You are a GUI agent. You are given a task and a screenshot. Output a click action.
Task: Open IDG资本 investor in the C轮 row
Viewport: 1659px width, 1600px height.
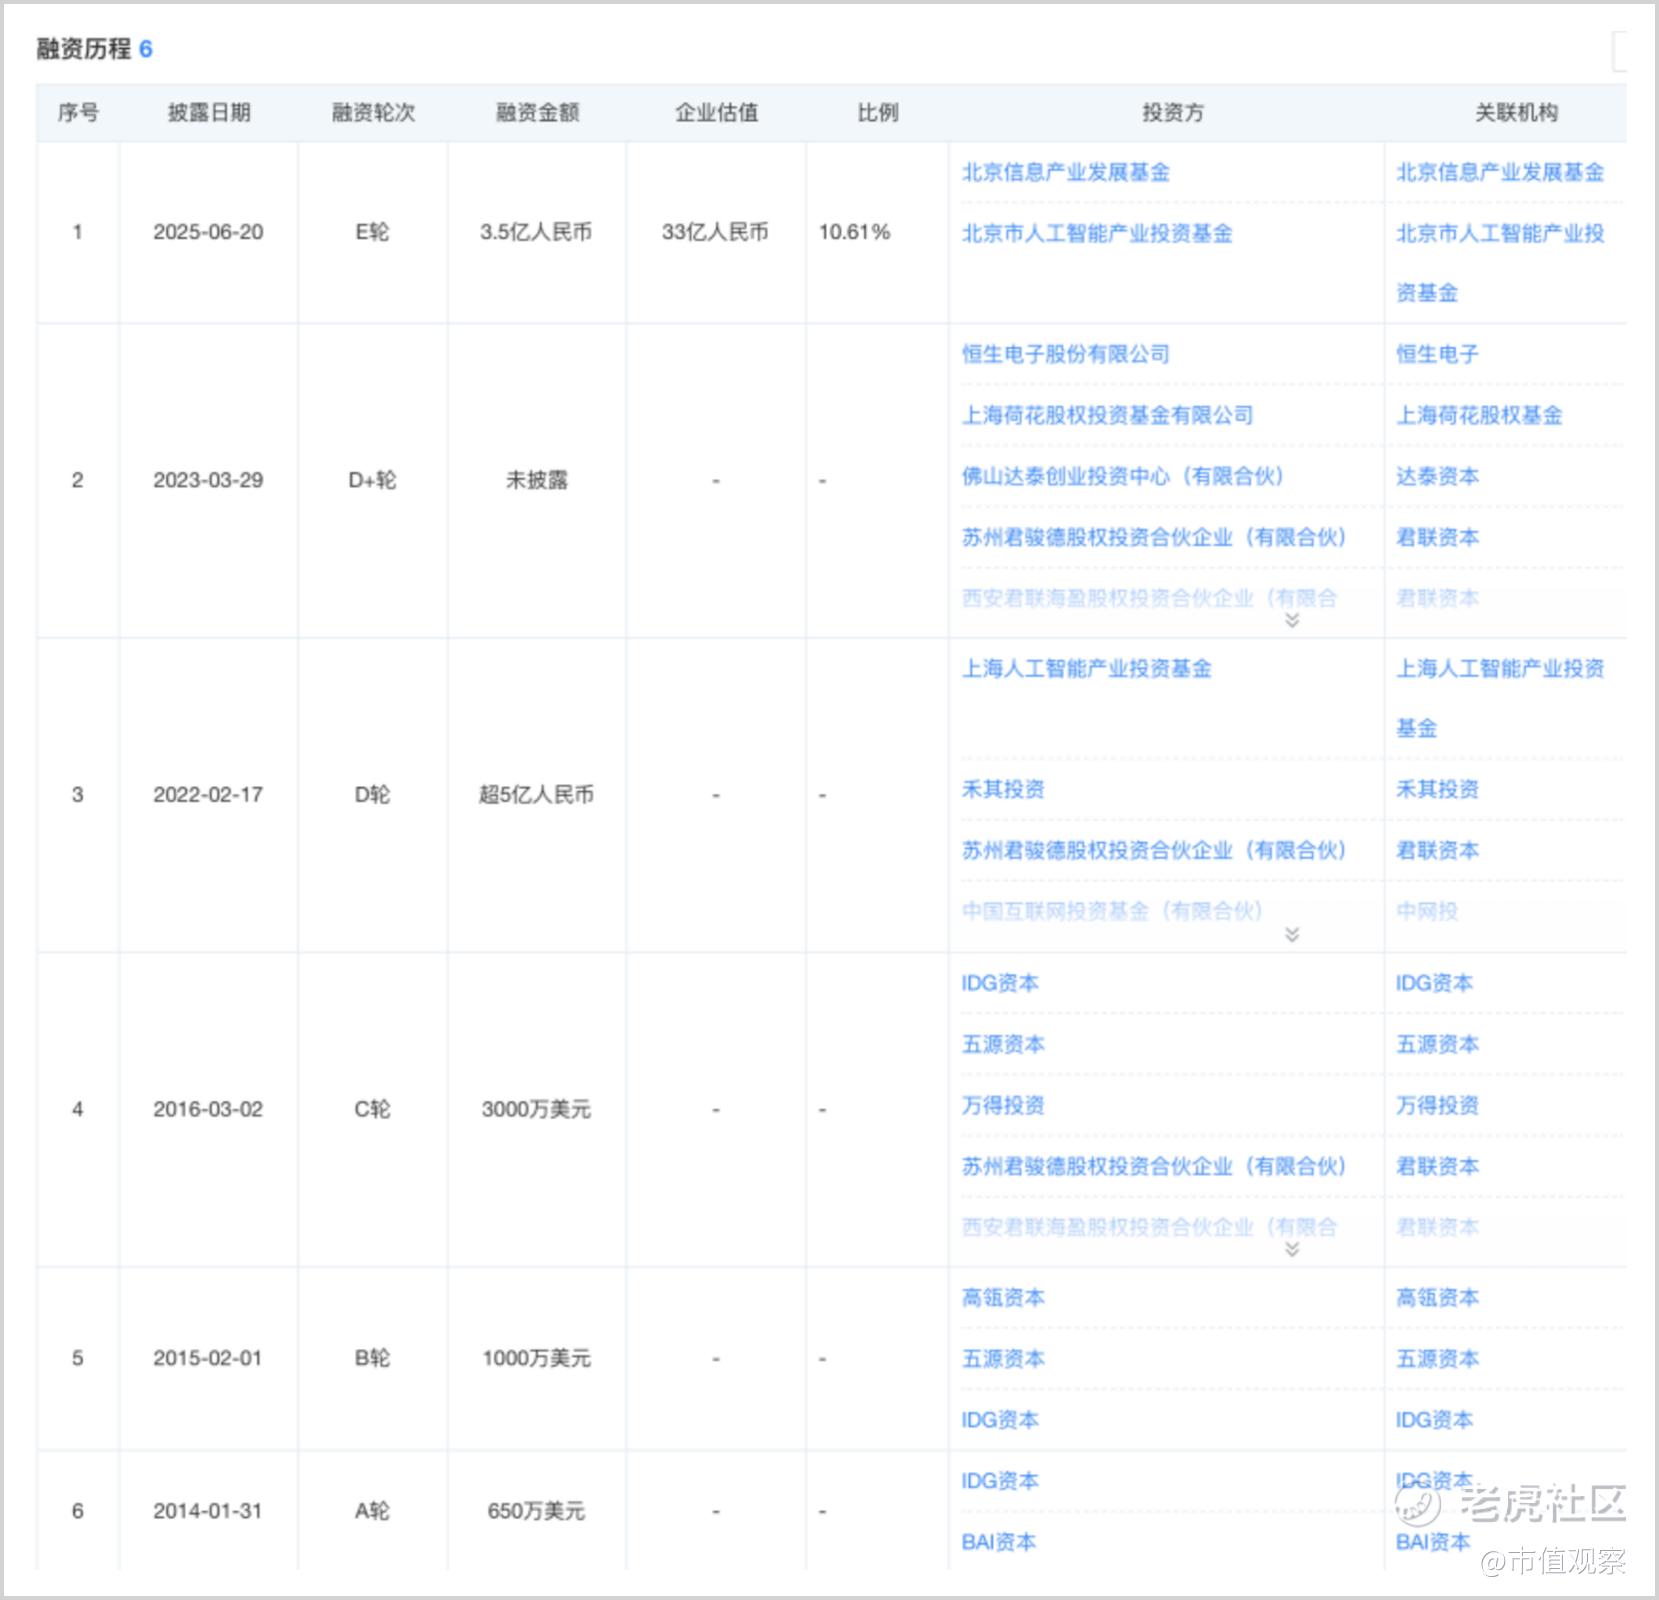(1000, 983)
